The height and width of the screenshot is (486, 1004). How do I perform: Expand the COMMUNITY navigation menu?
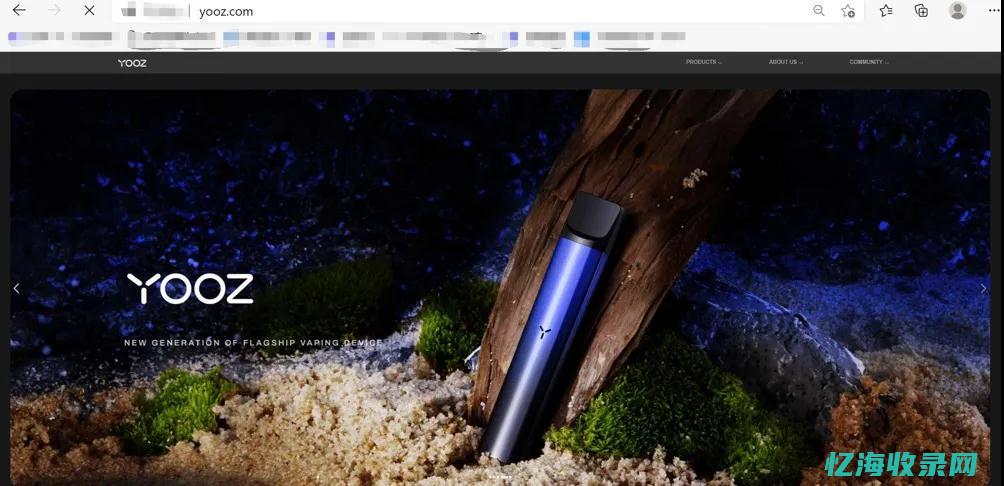(x=869, y=62)
